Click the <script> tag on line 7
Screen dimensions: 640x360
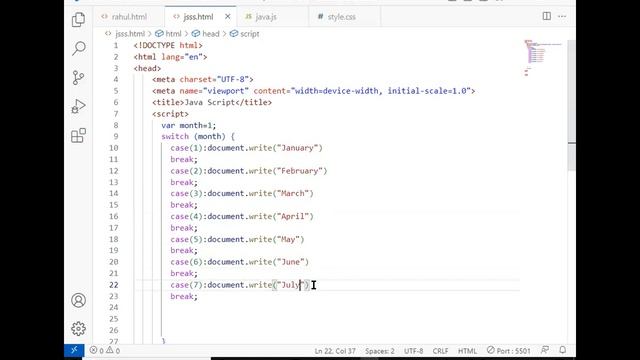point(170,114)
